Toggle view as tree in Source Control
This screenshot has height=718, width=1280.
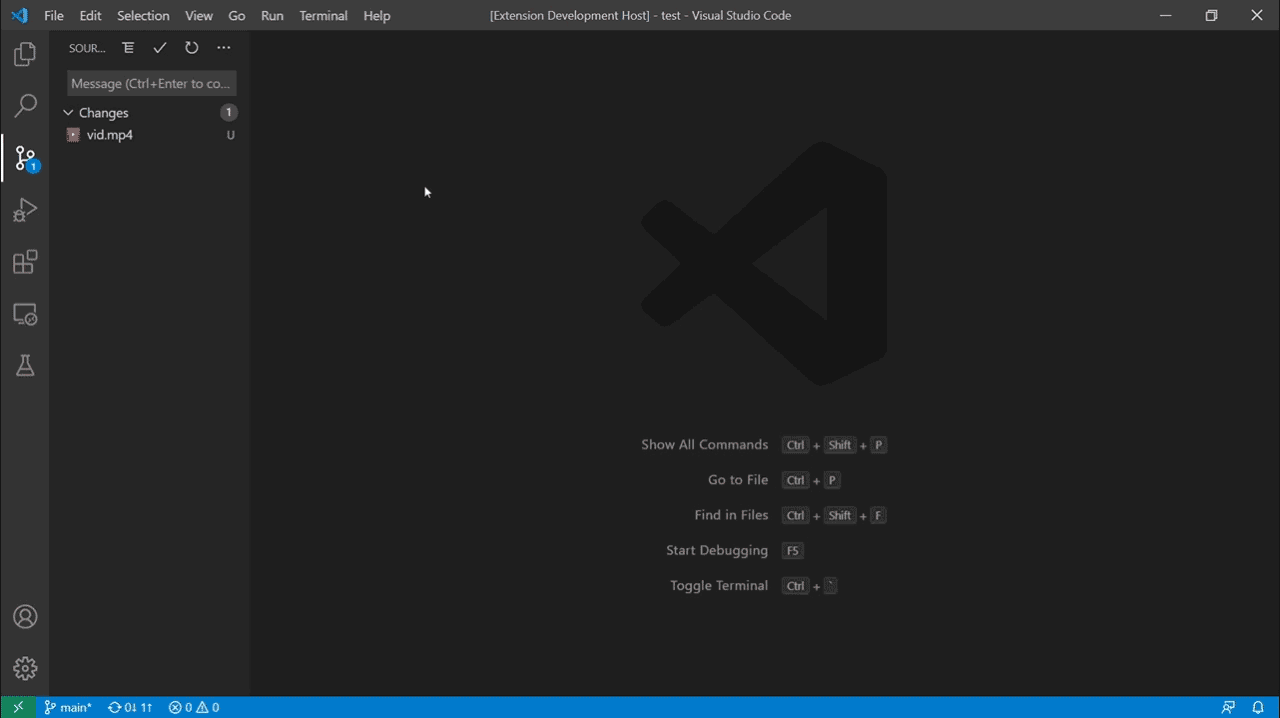tap(128, 48)
